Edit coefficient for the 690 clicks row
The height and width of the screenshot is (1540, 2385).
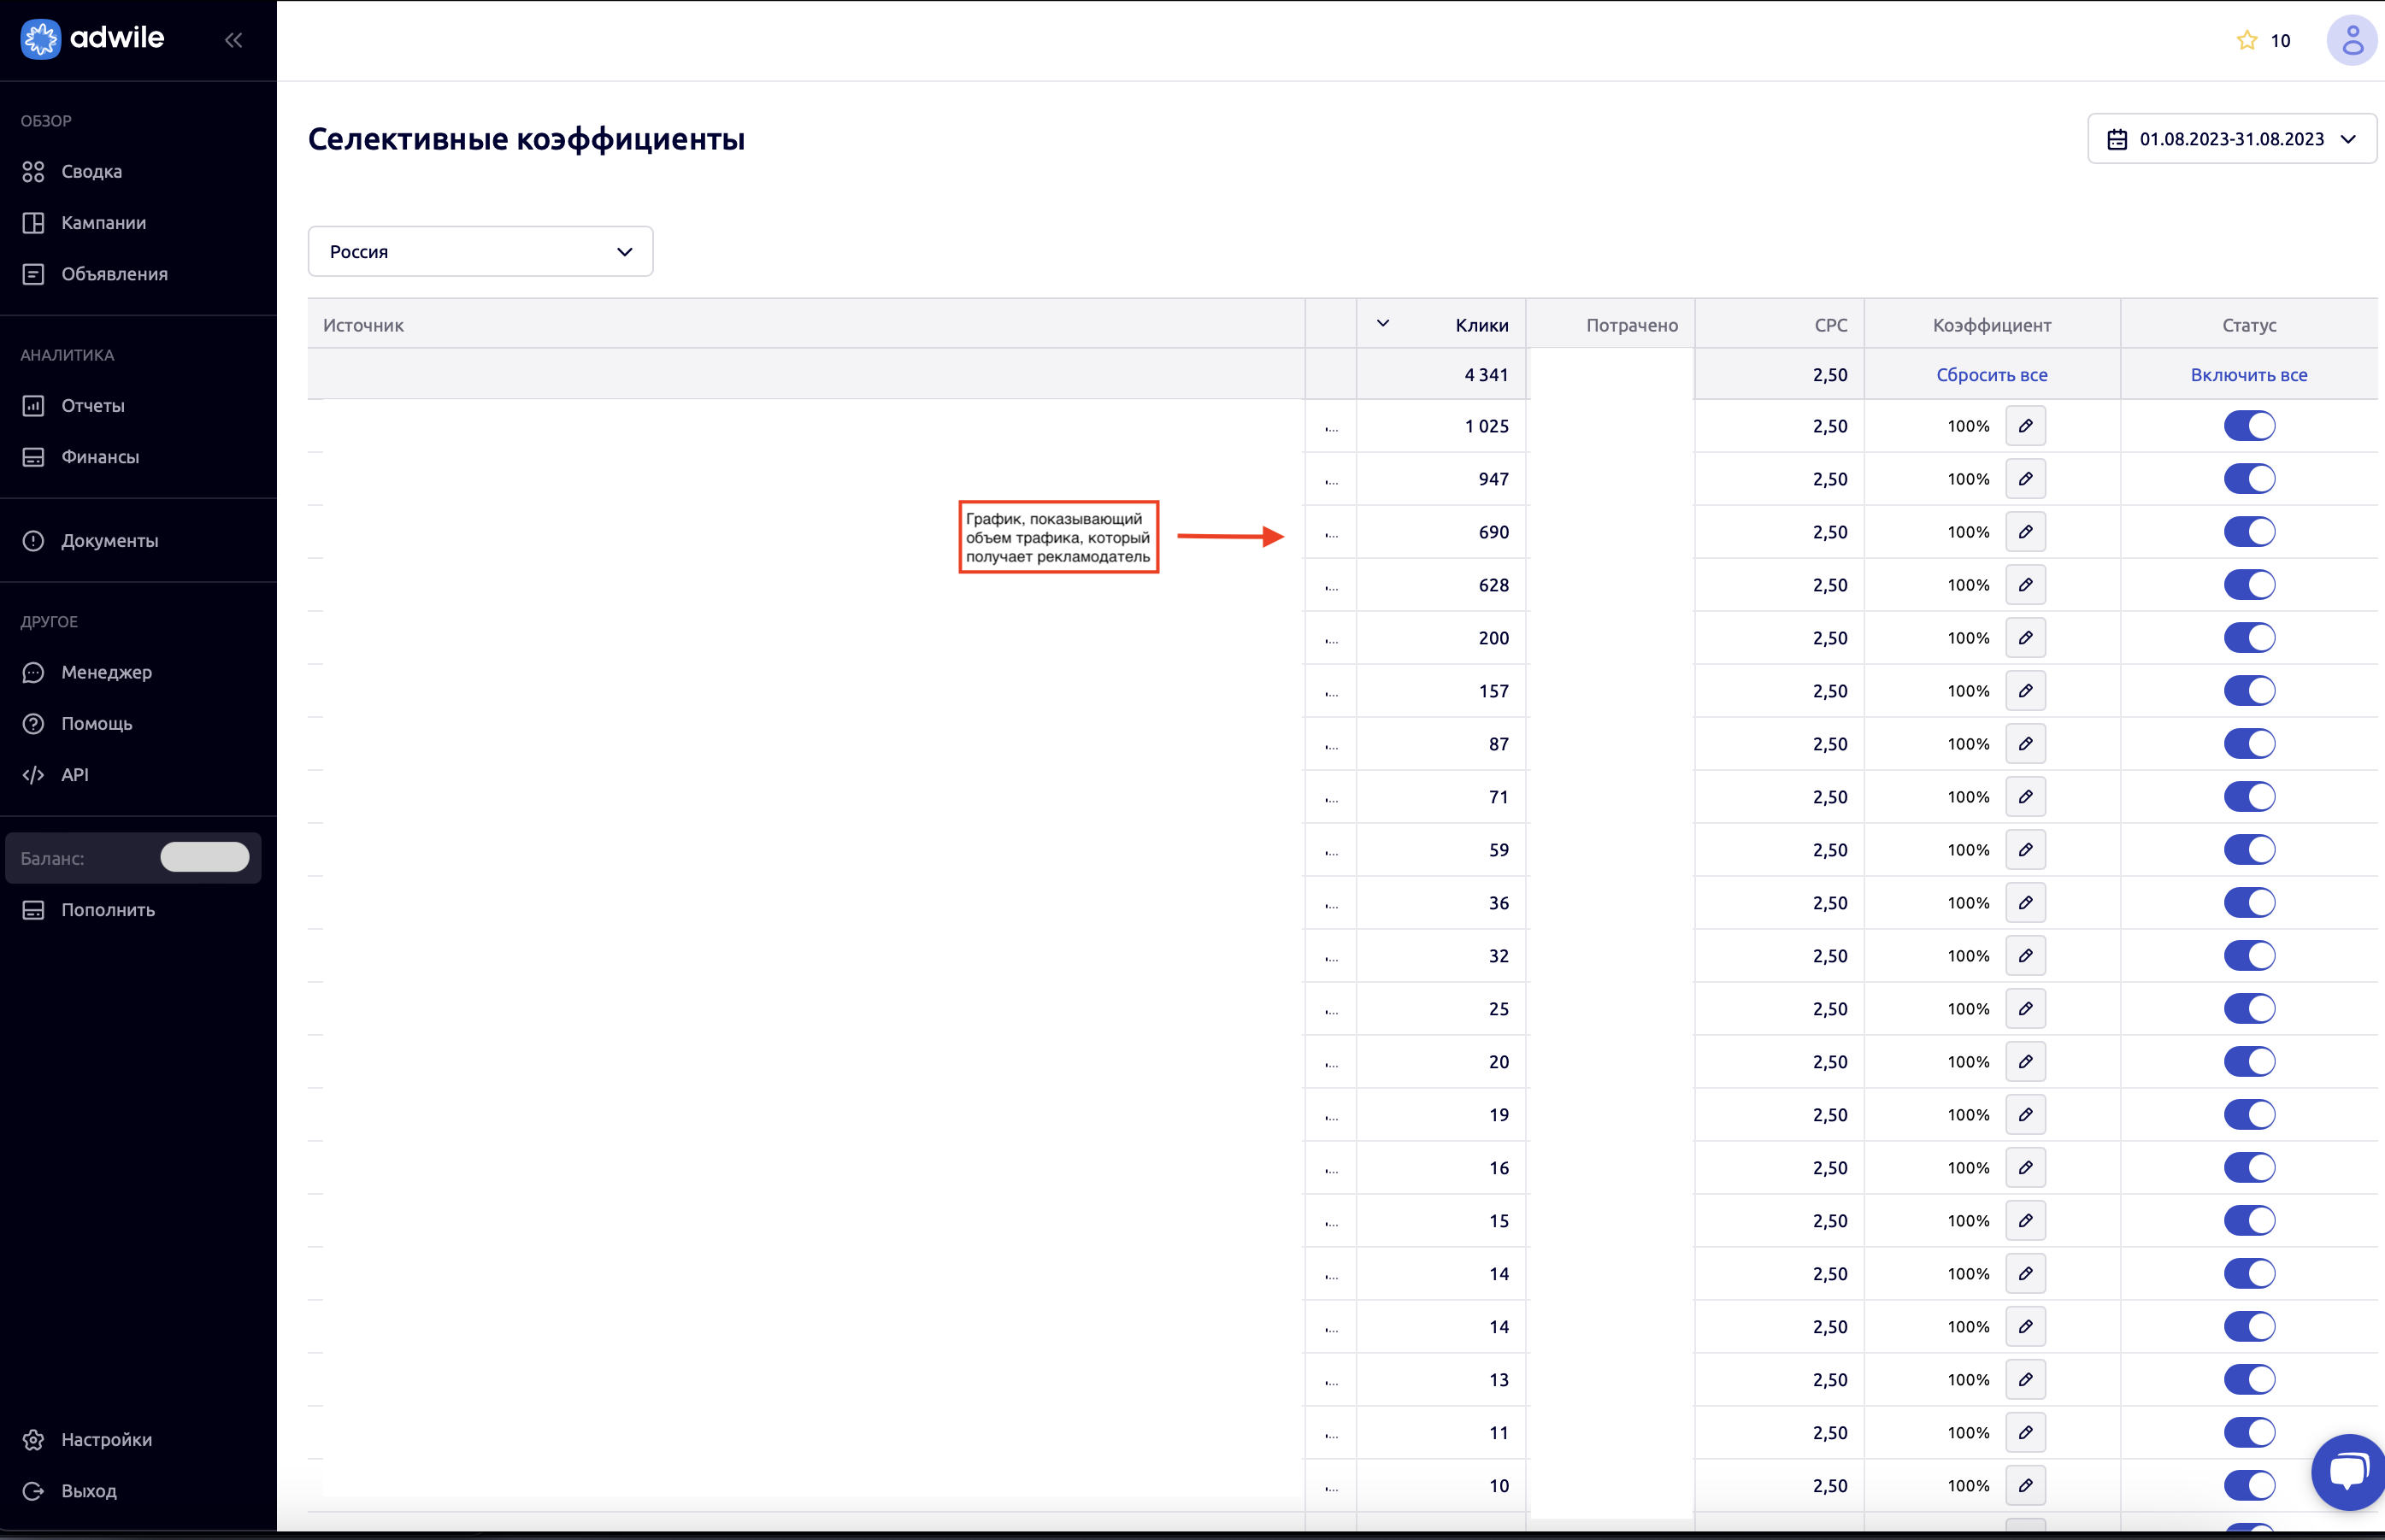(2025, 532)
